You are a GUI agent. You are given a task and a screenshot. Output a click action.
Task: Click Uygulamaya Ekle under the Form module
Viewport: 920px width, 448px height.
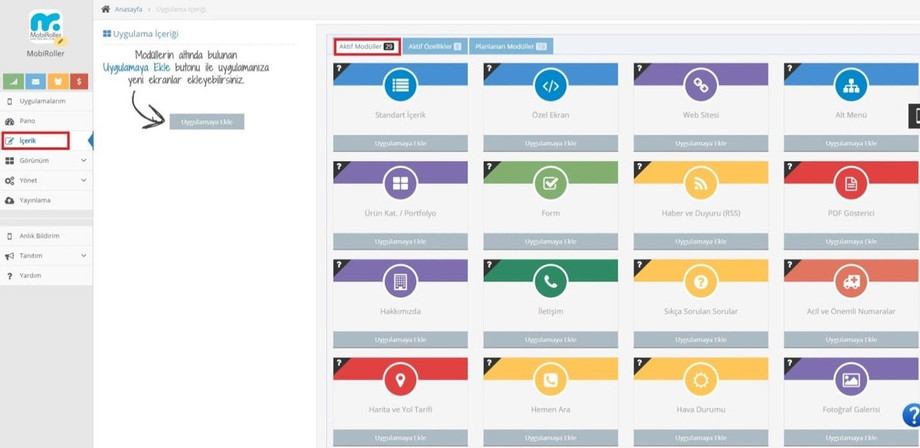tap(550, 242)
